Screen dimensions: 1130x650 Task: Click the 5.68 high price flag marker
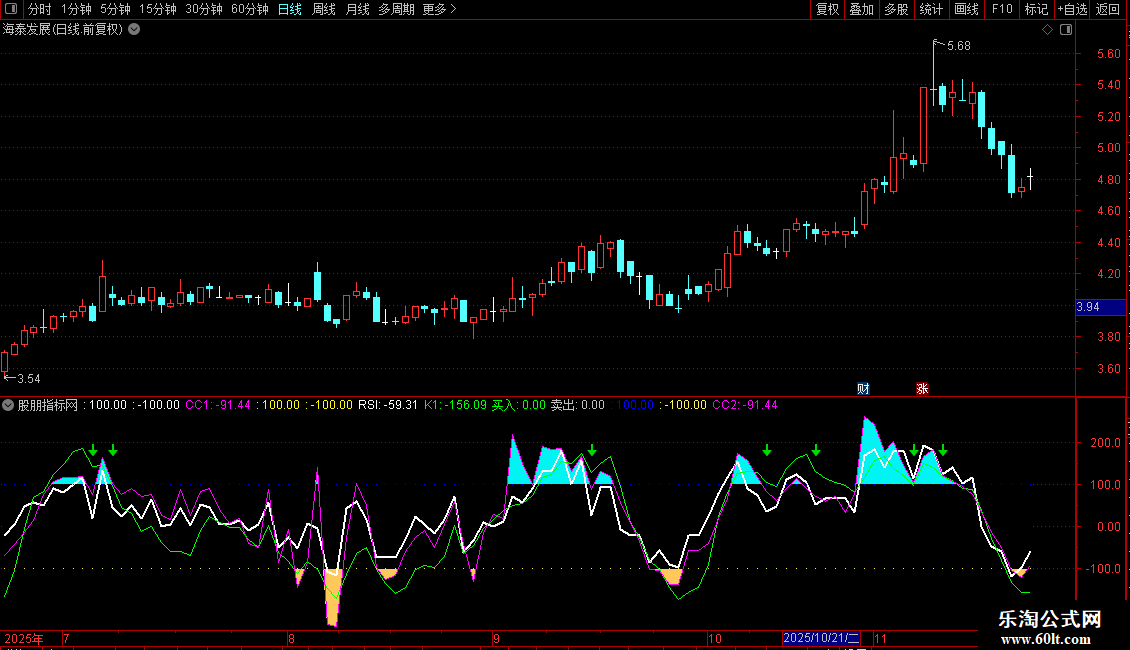957,46
